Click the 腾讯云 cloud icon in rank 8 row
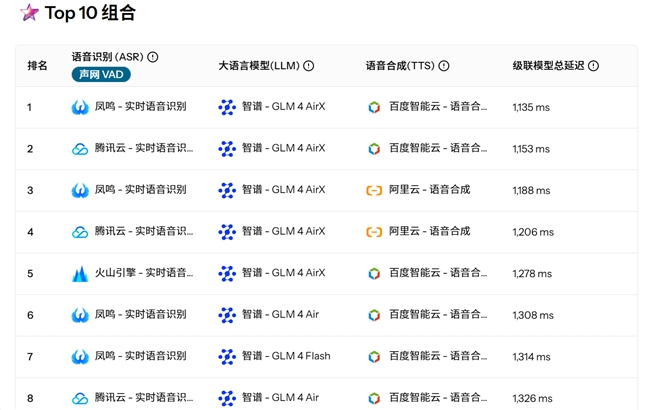Screen dimensions: 650x410 (80, 398)
